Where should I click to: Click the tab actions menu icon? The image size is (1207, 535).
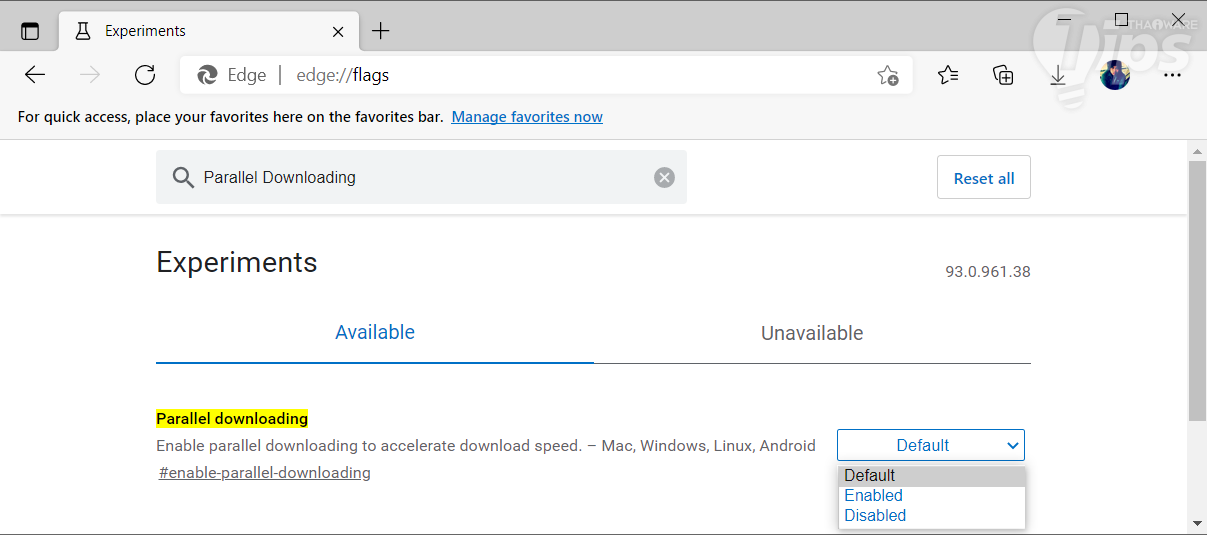(30, 31)
